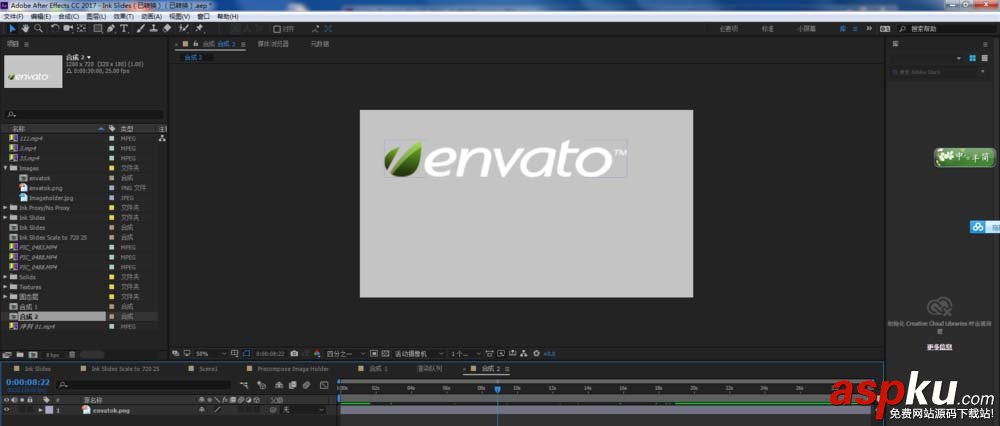Enable frame blending switch in timeline

[x=293, y=385]
